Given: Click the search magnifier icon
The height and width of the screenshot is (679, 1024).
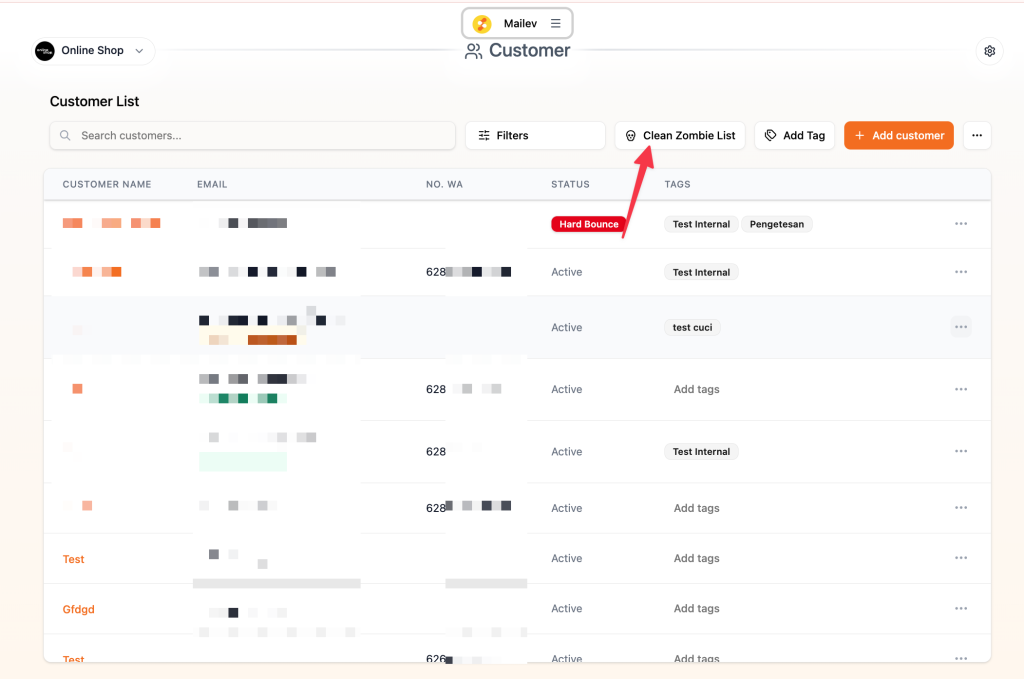Looking at the screenshot, I should [65, 135].
